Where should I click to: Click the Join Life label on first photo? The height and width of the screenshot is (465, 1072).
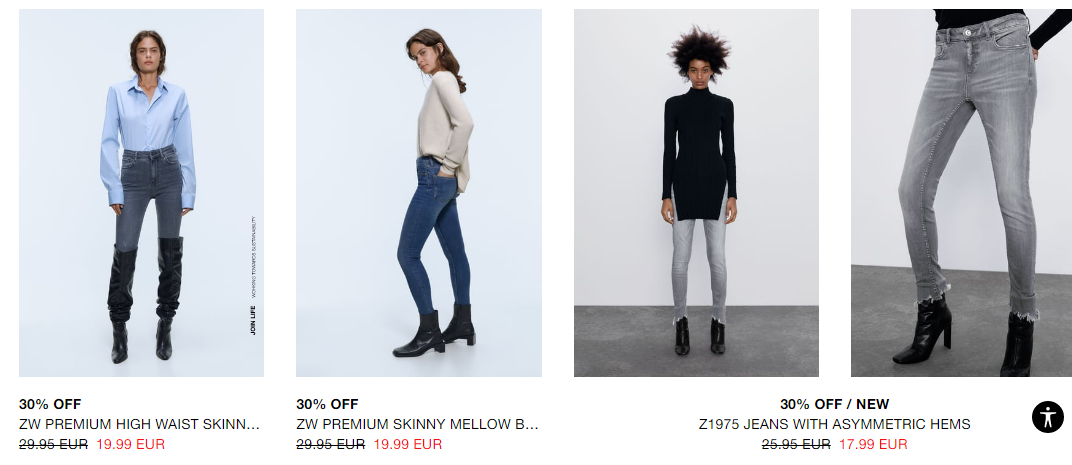(253, 321)
